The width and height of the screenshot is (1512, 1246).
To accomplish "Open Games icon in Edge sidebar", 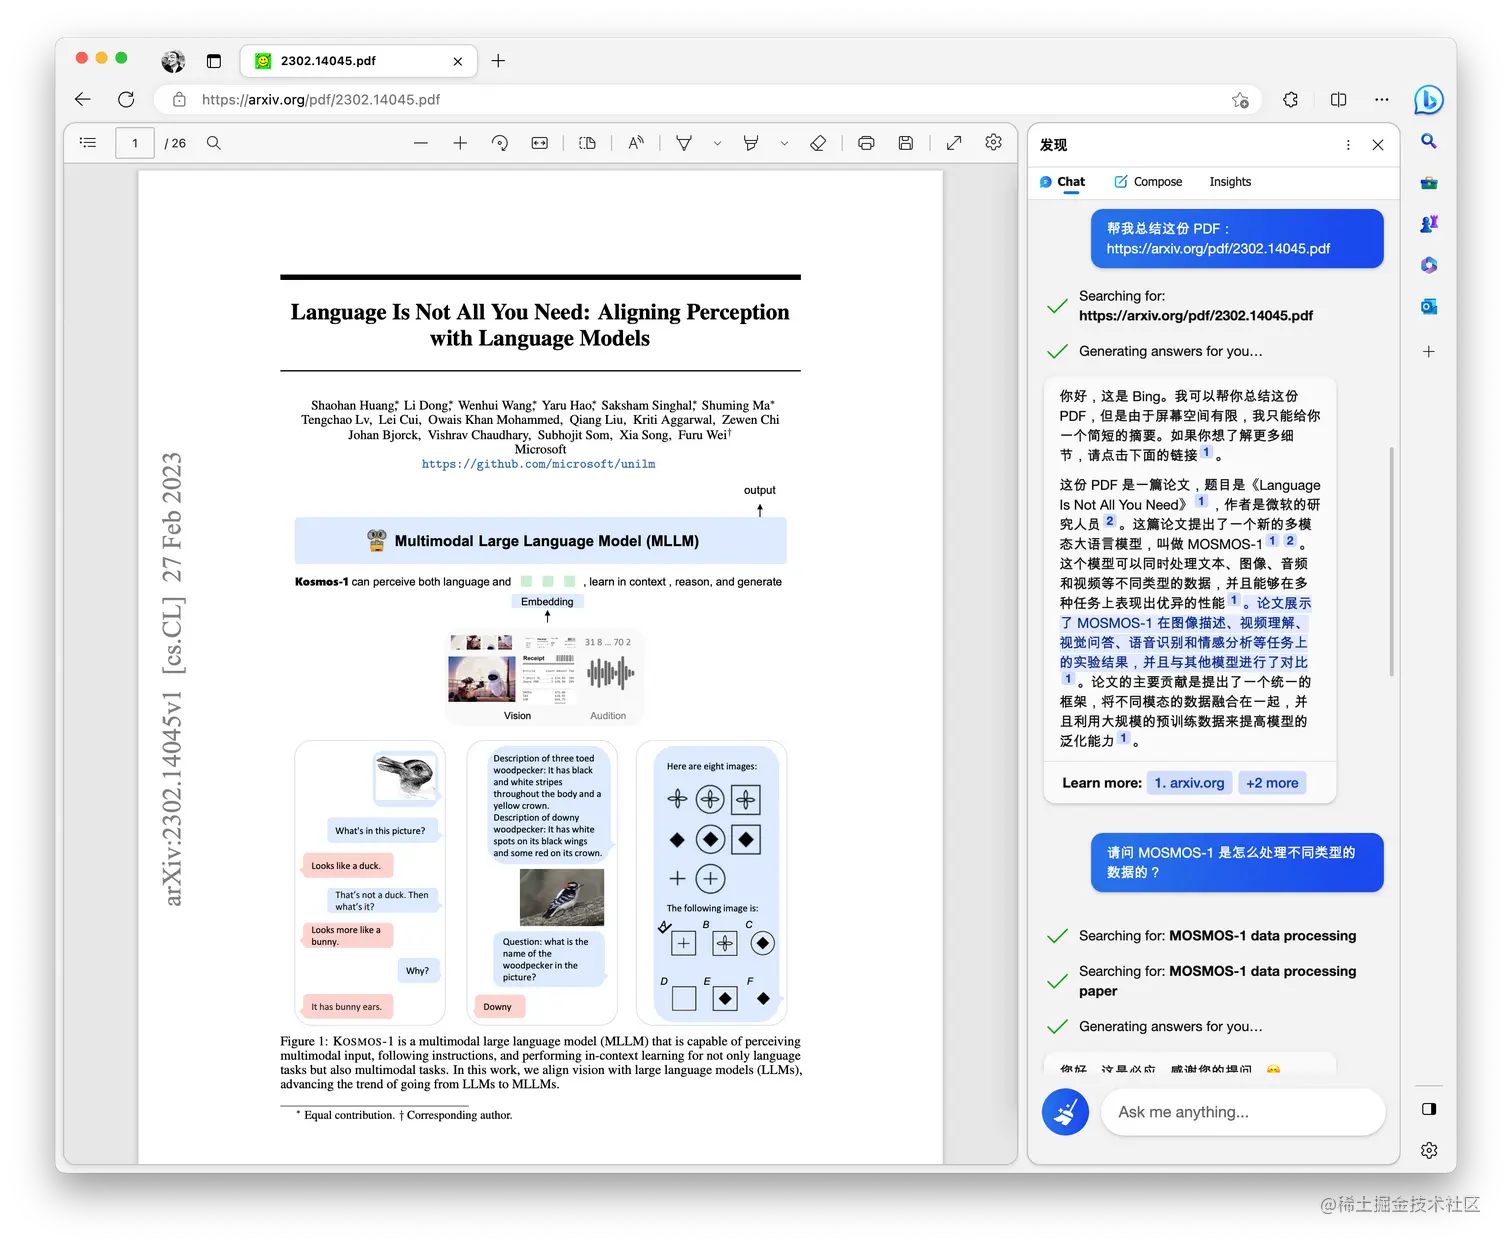I will click(1429, 224).
